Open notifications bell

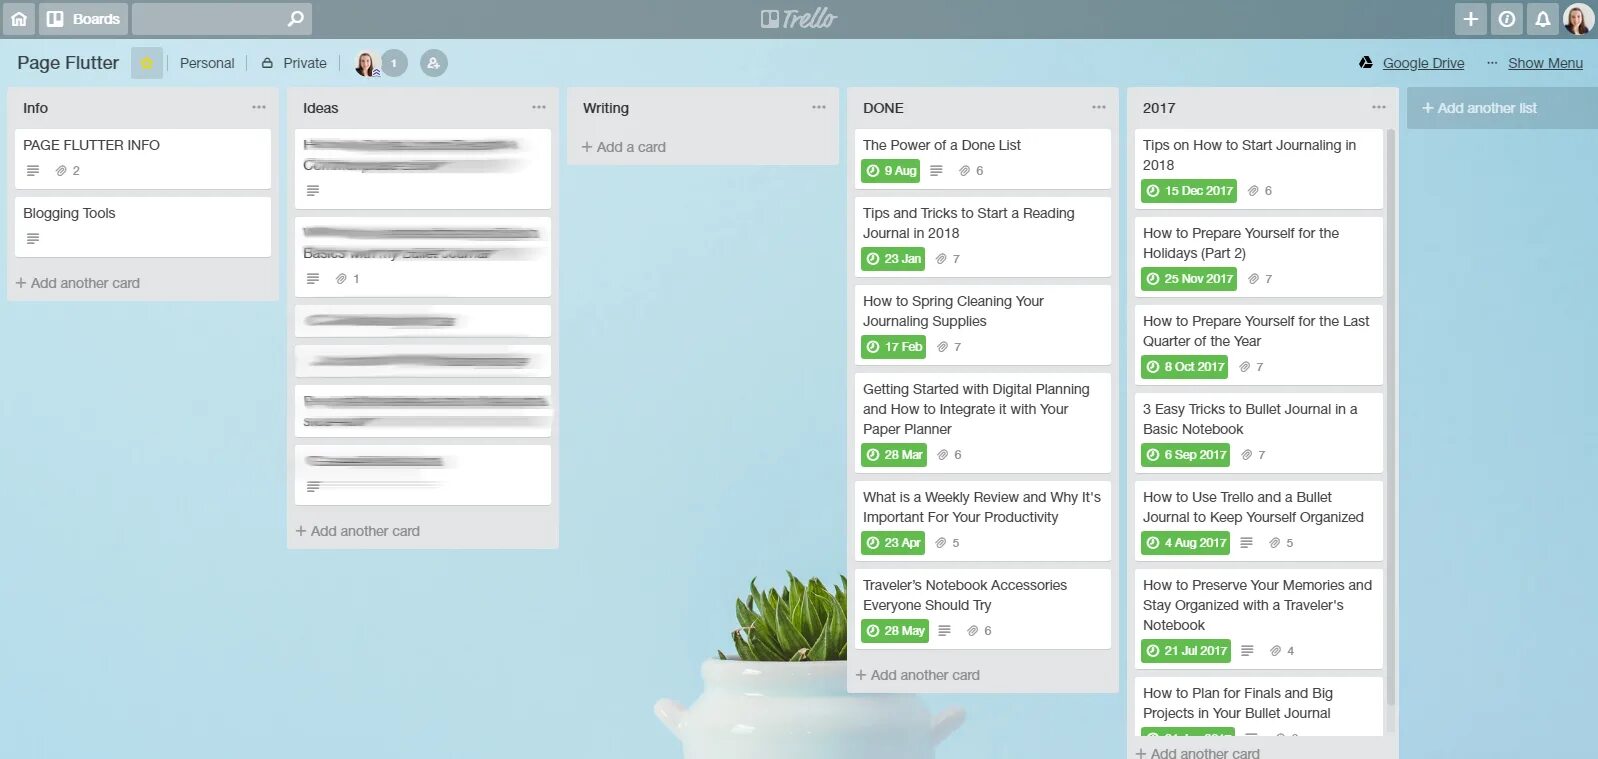coord(1543,18)
